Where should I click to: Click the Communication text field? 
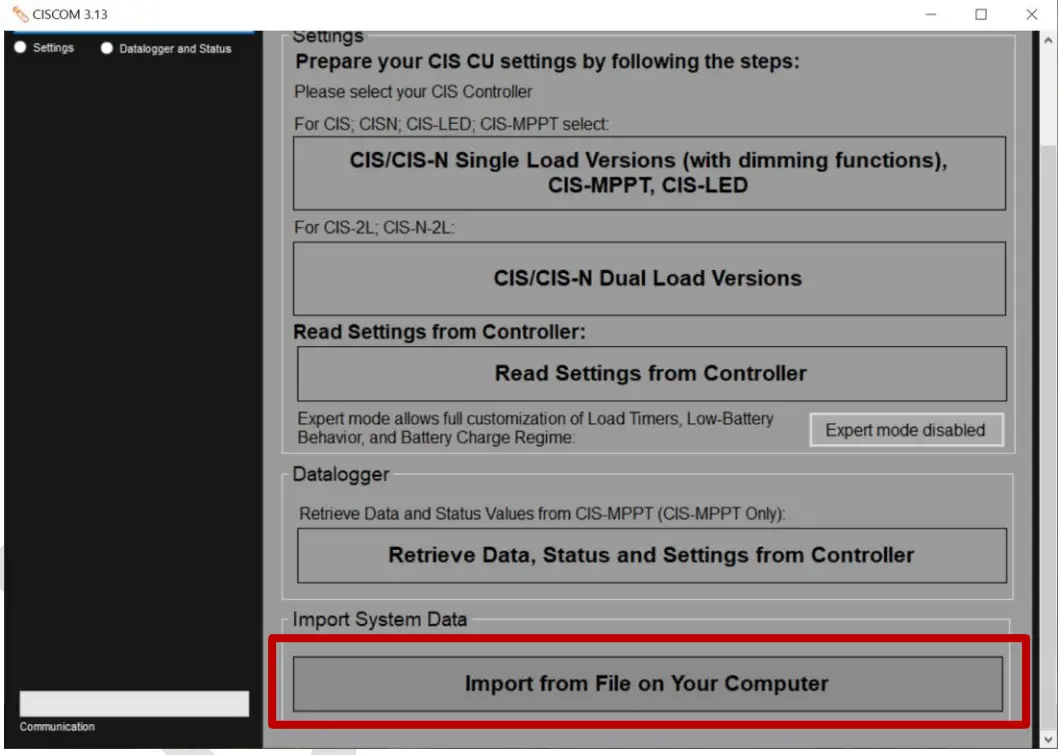(133, 703)
